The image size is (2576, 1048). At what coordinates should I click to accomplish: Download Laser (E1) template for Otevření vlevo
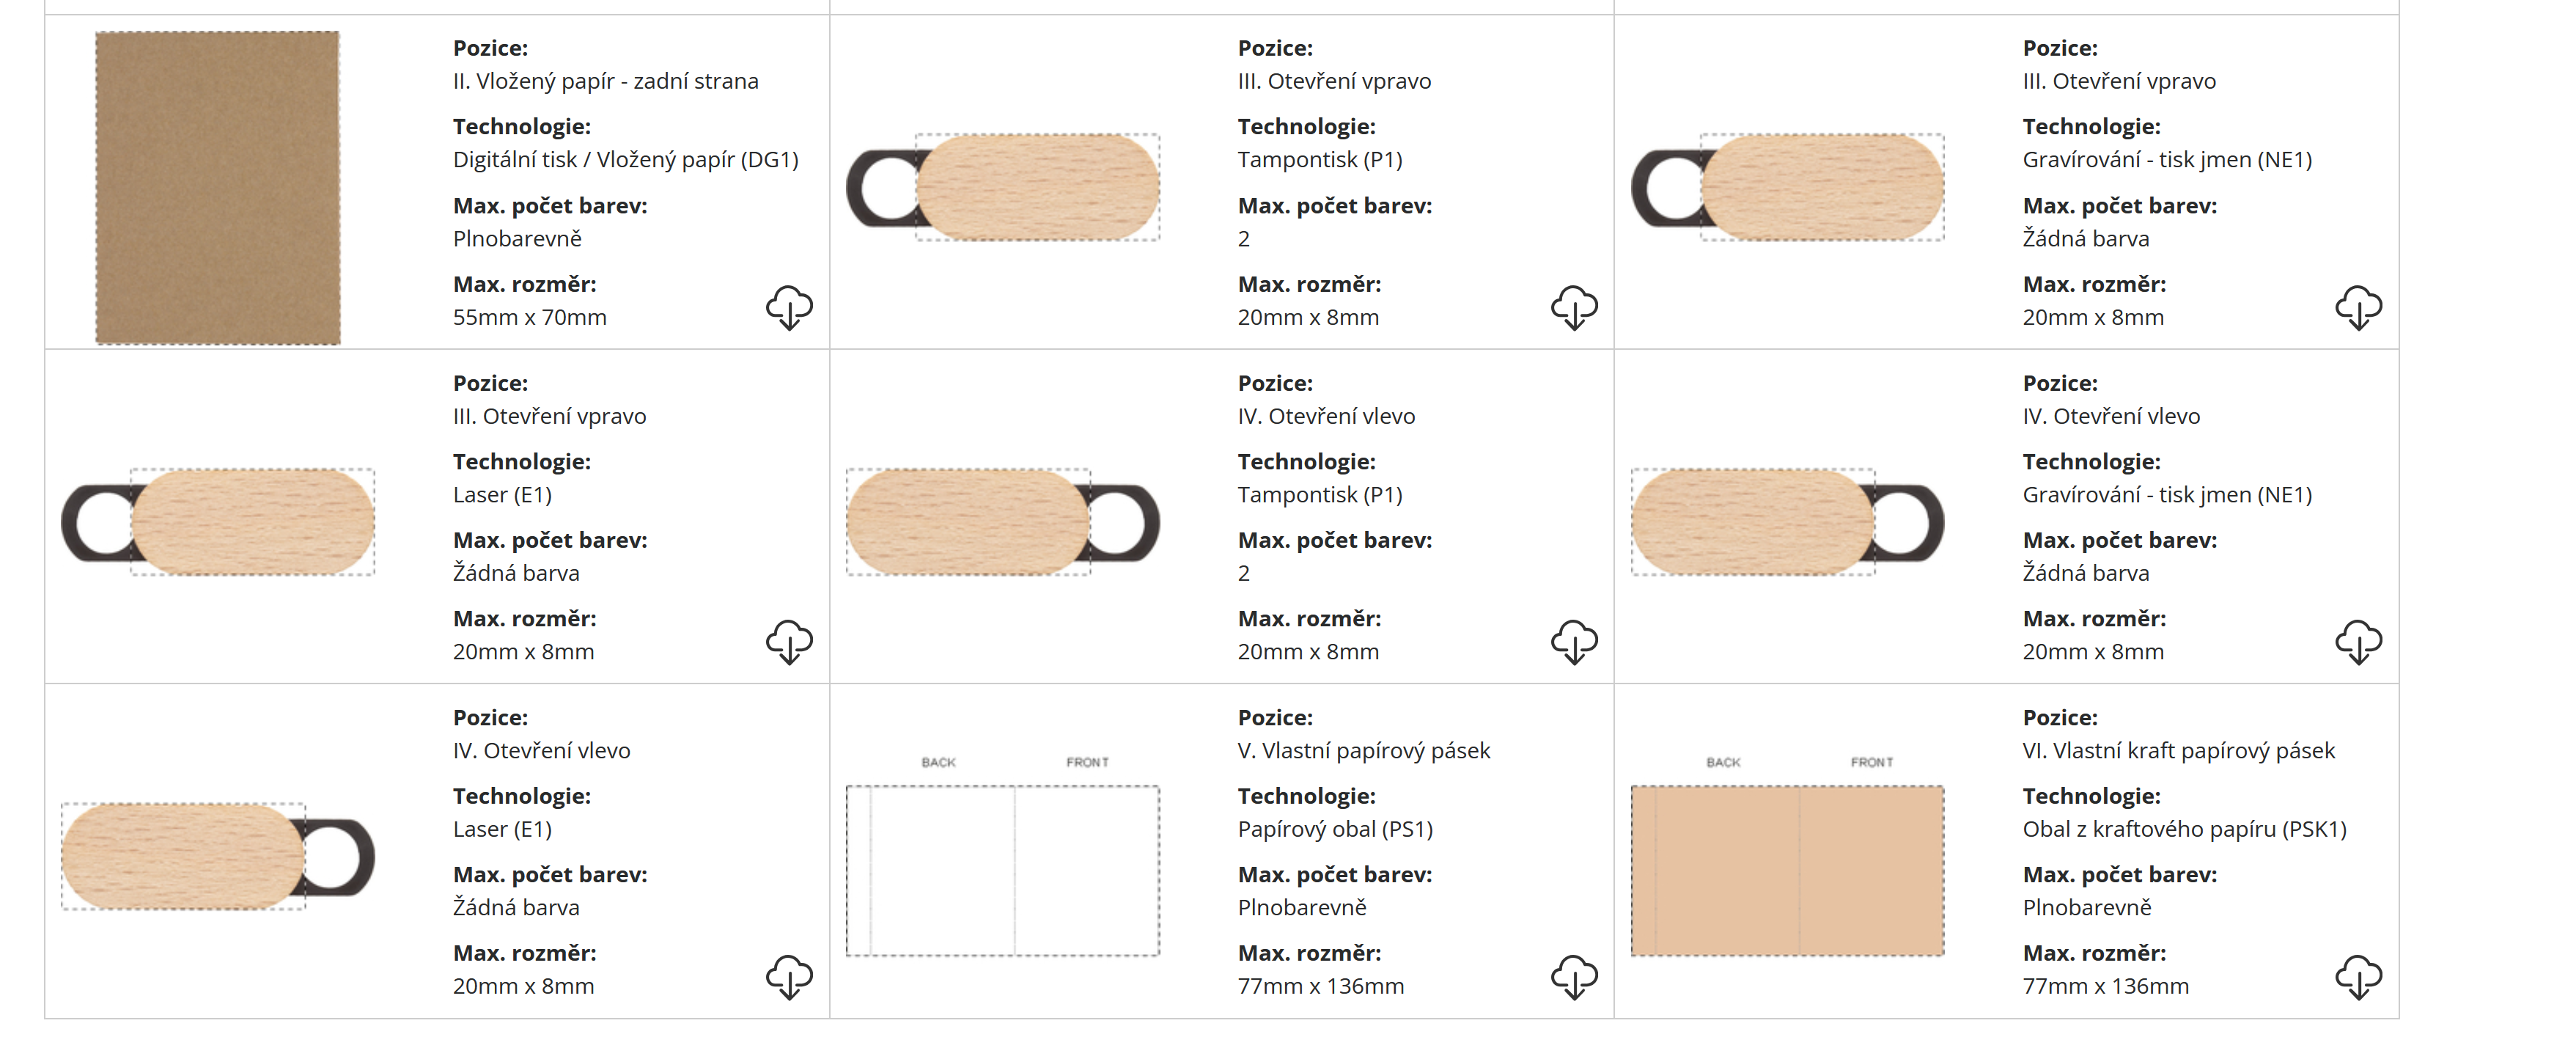pos(789,977)
